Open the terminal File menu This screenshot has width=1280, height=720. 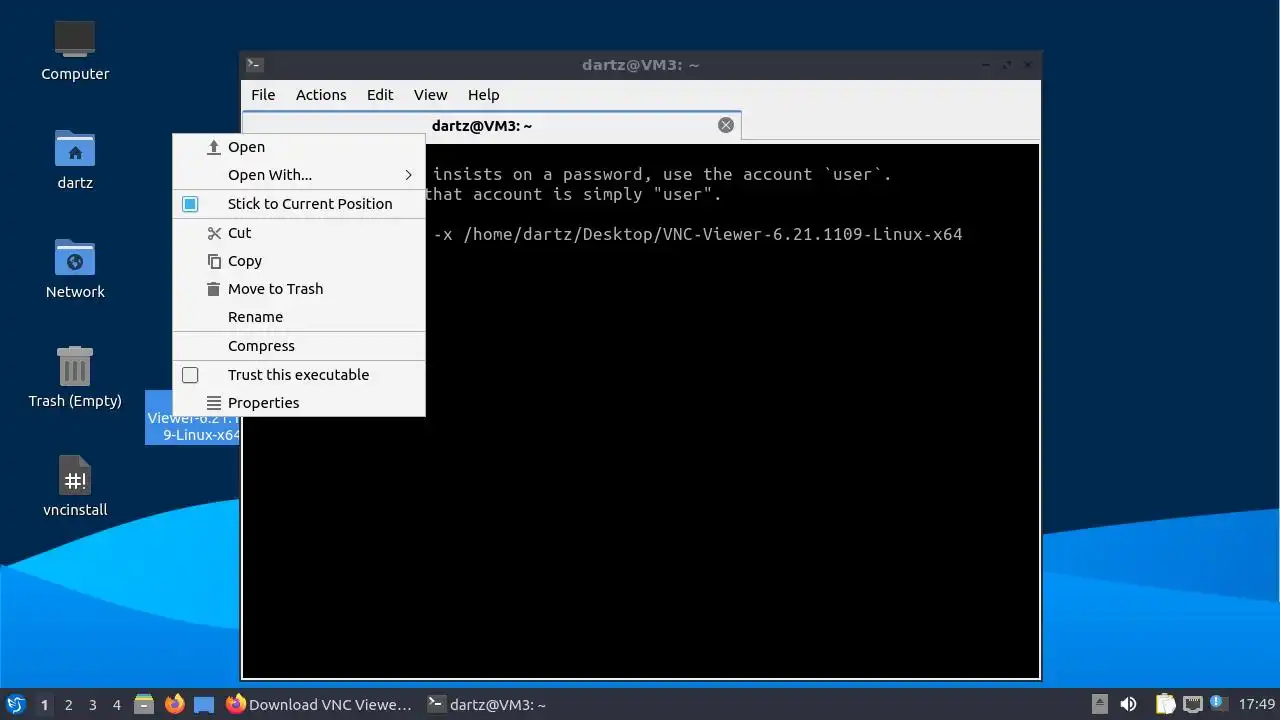pos(263,95)
